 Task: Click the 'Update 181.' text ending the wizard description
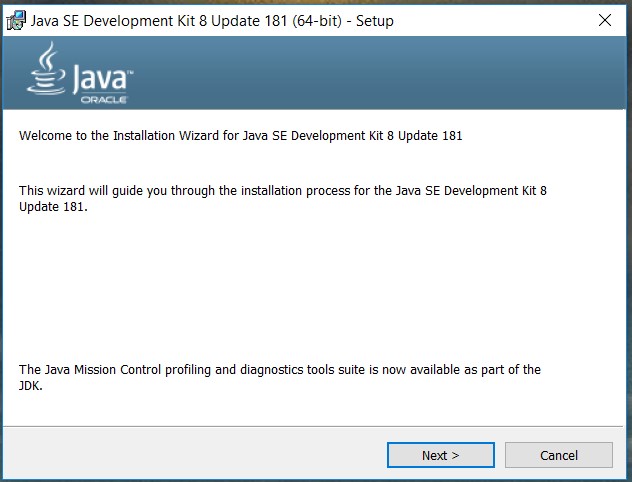click(54, 207)
